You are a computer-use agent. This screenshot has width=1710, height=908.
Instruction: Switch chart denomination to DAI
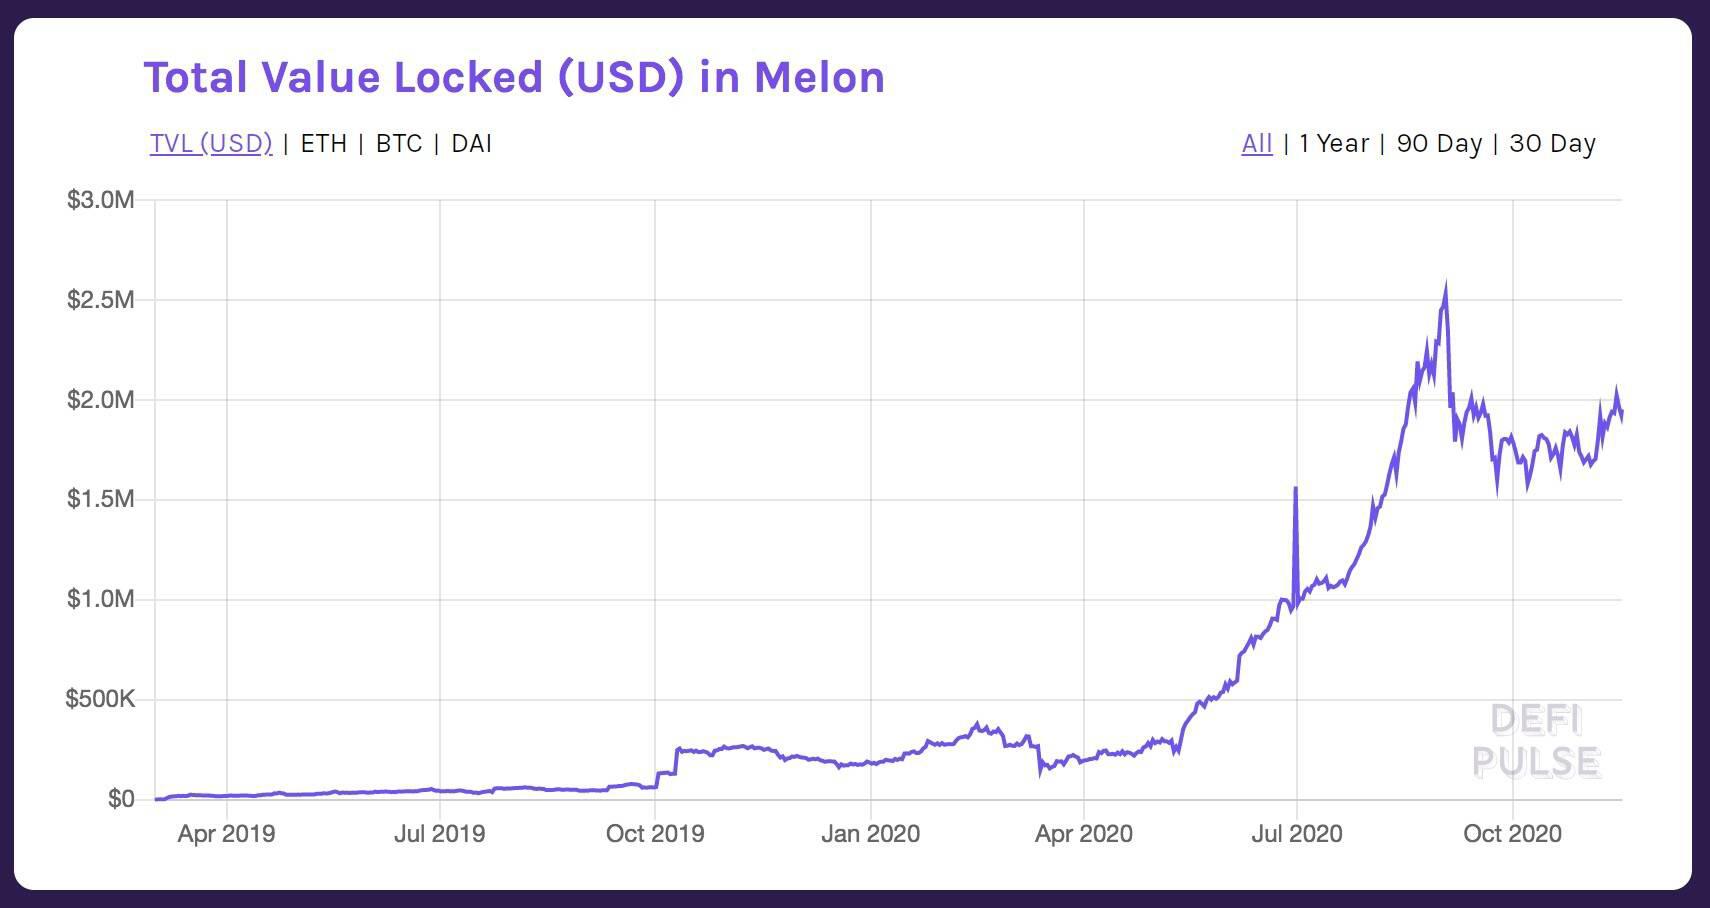[471, 143]
